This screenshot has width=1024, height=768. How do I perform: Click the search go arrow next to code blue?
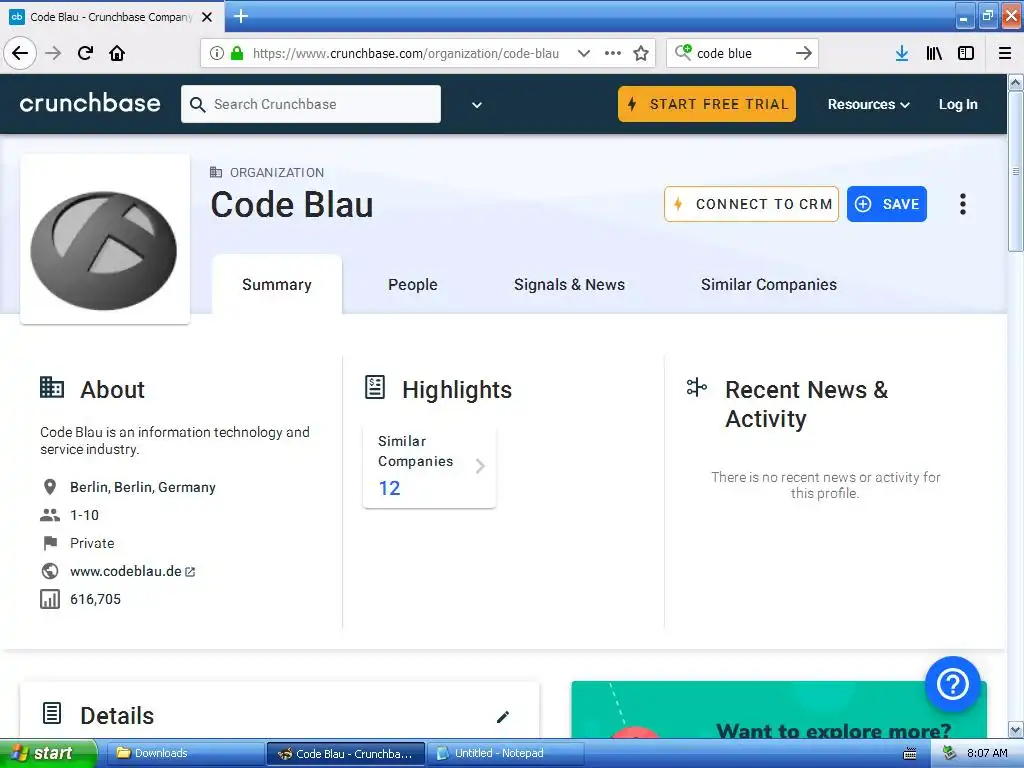(x=804, y=53)
